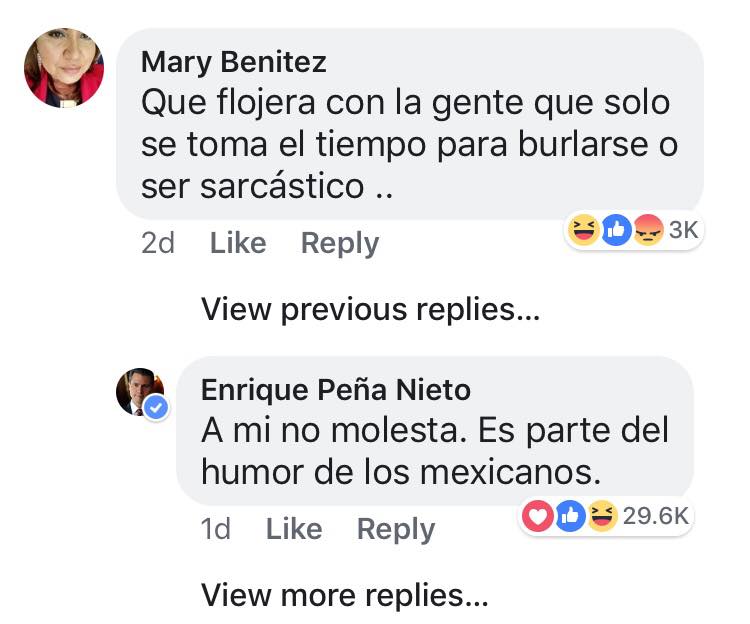Click the Enrique Peña Nieto name link
The width and height of the screenshot is (750, 624).
335,388
